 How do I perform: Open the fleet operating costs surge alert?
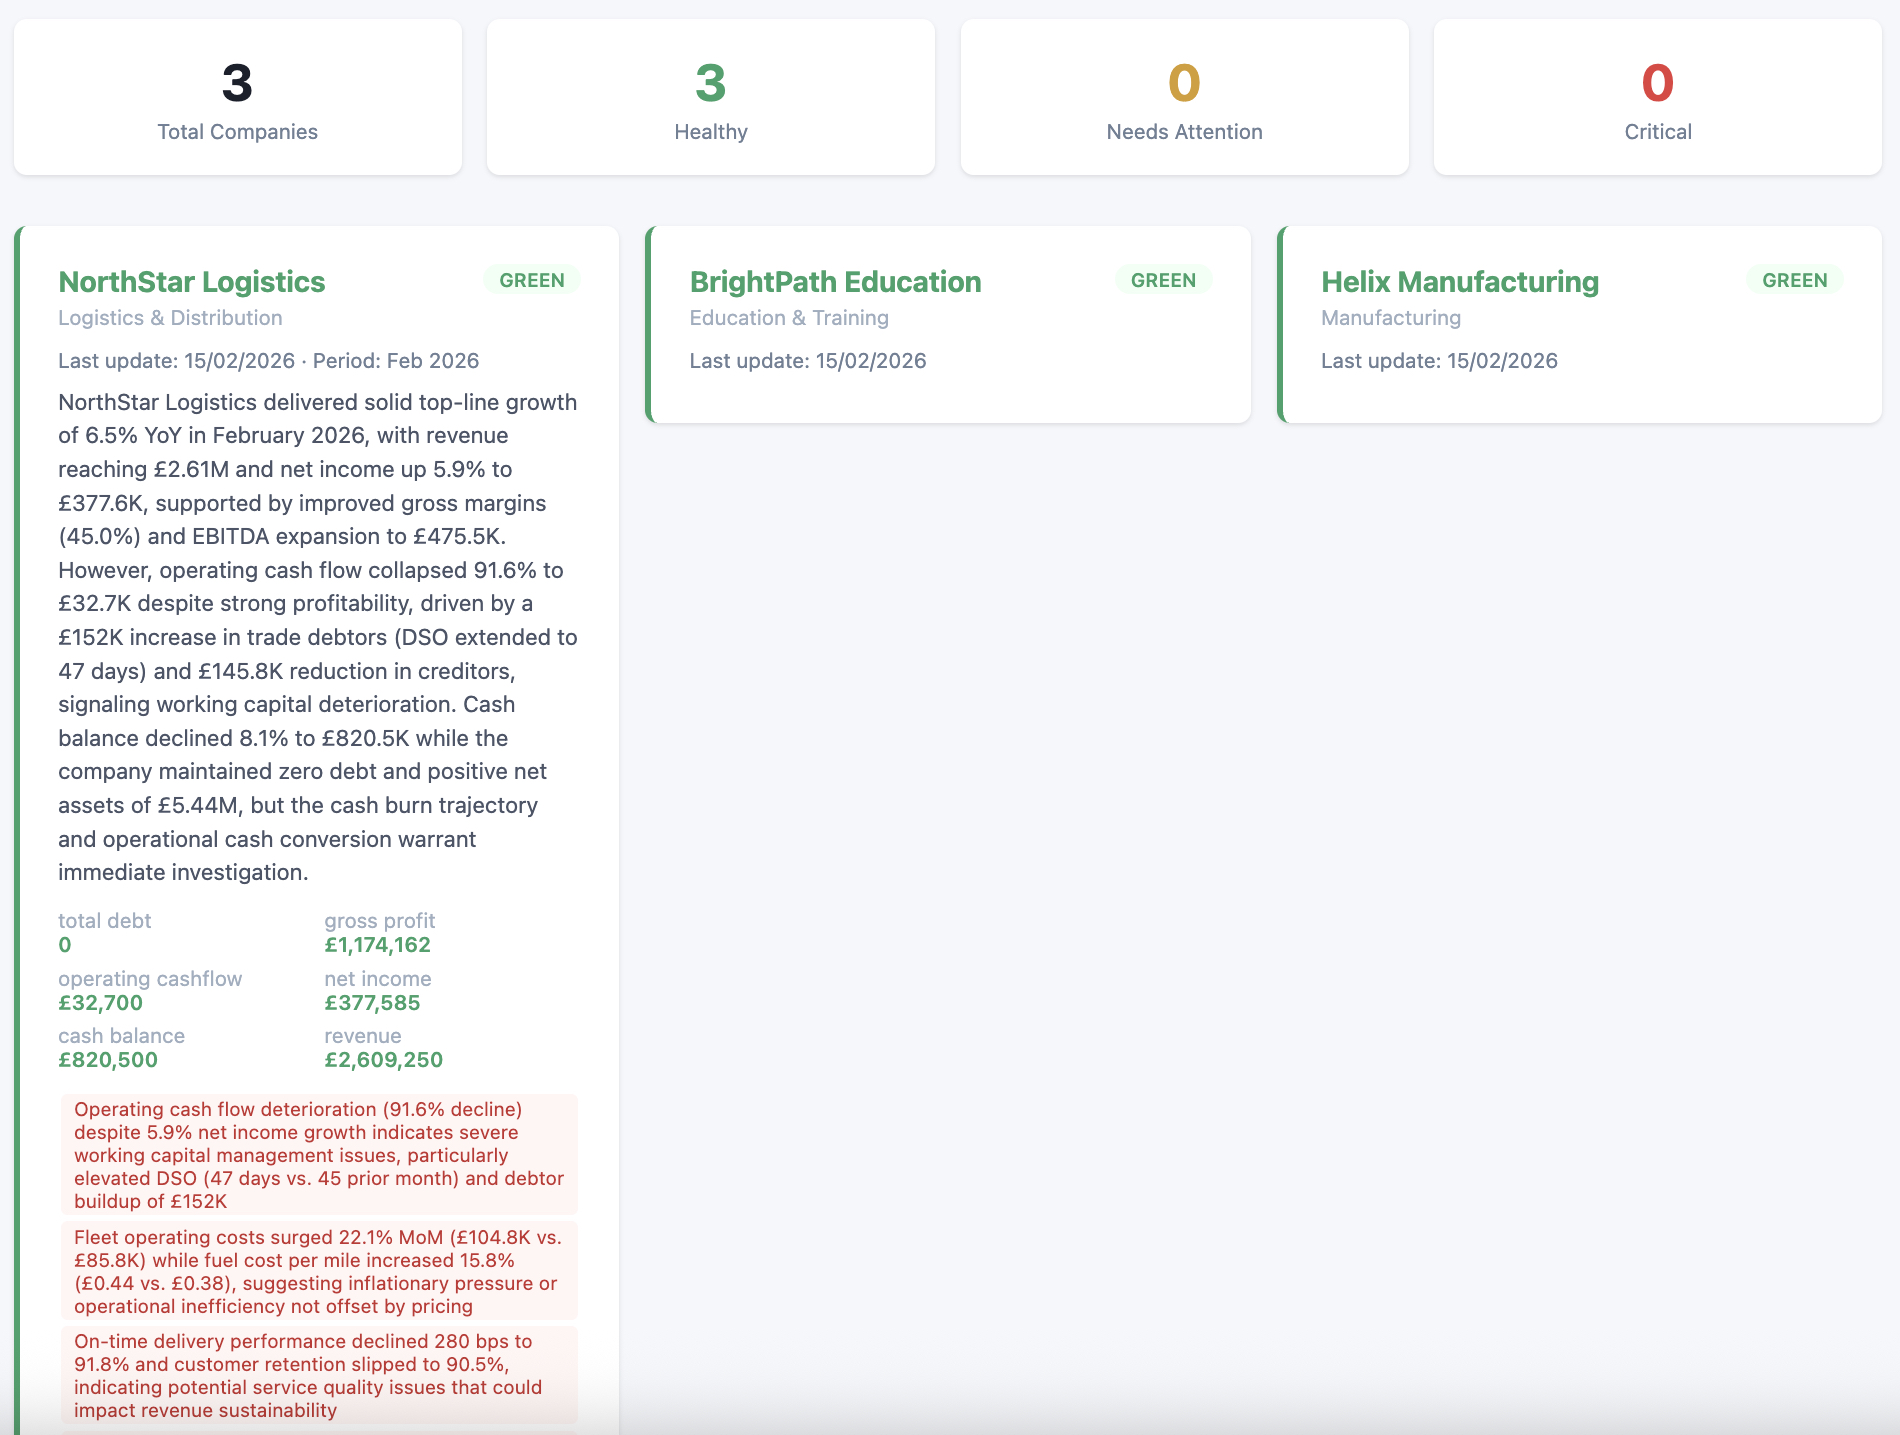click(318, 1271)
